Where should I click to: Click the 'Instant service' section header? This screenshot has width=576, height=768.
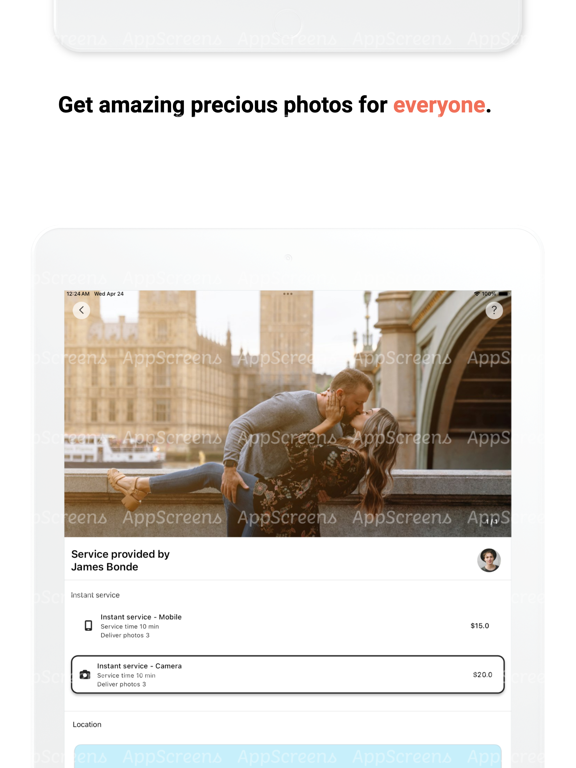tap(95, 595)
